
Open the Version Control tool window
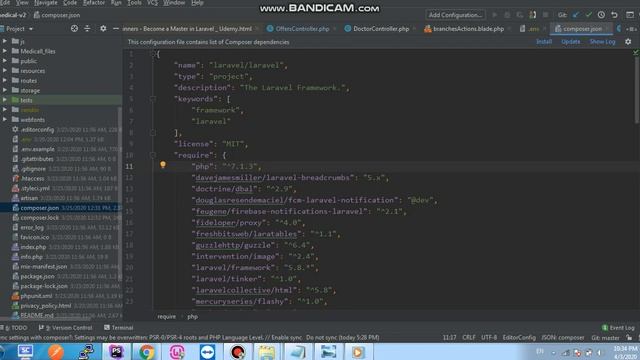click(x=65, y=328)
